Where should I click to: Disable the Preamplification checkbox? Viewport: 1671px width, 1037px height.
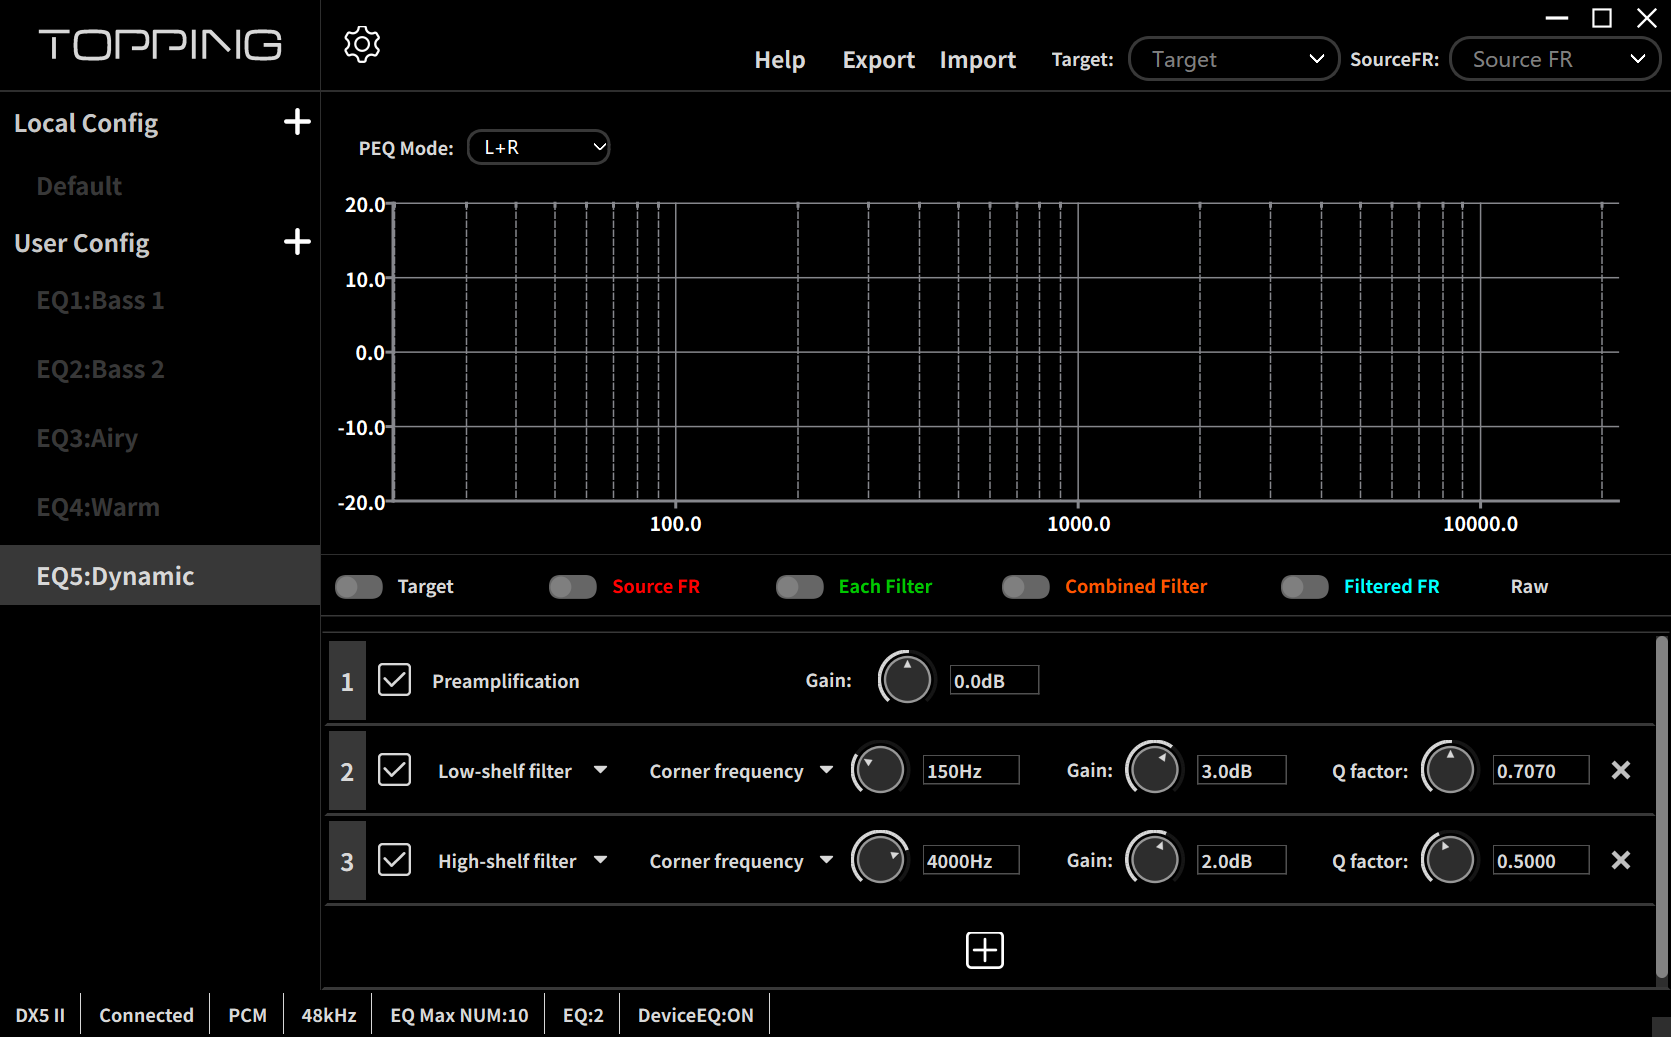click(395, 680)
